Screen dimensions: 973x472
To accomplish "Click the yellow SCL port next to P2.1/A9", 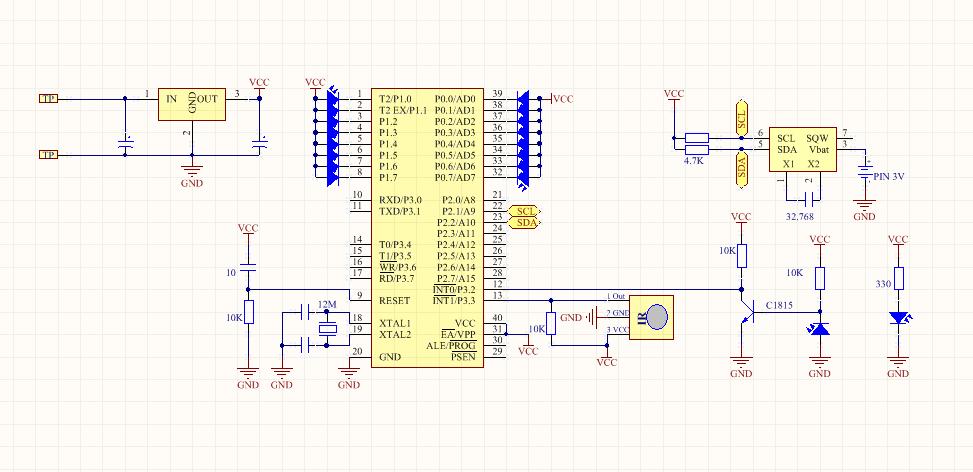I will 524,212.
